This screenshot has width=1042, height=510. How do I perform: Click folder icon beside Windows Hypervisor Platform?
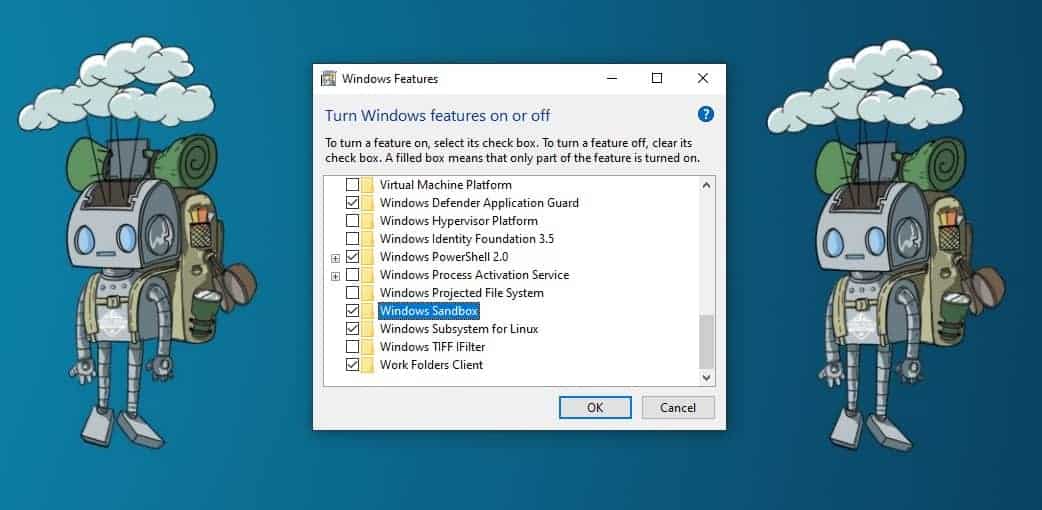coord(367,221)
